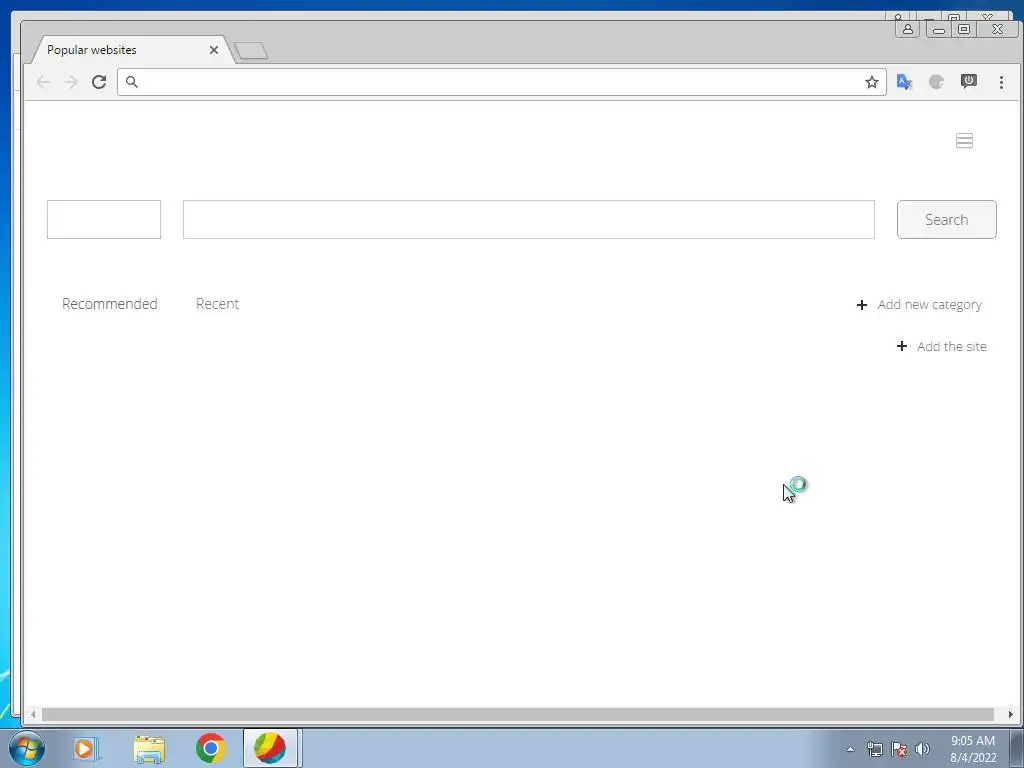Click the plus icon beside Add new category
The image size is (1024, 768).
[862, 305]
